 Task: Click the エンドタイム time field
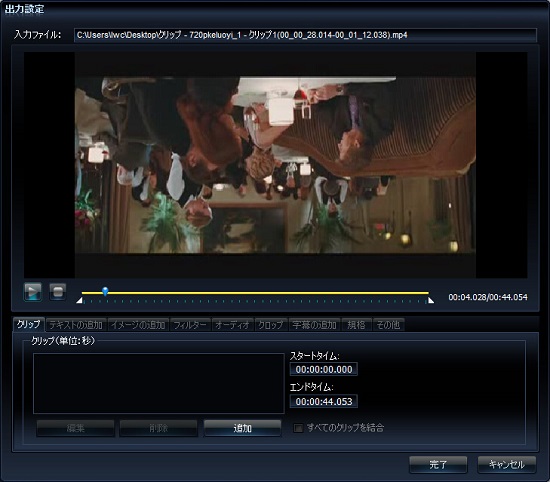324,401
